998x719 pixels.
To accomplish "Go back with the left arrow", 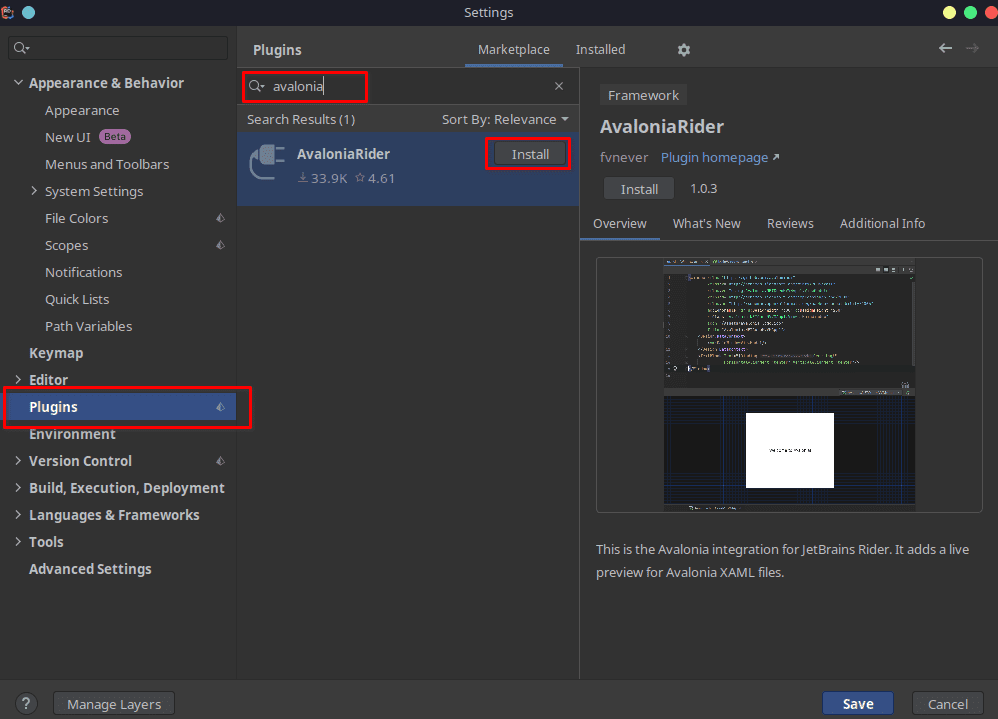I will (945, 48).
